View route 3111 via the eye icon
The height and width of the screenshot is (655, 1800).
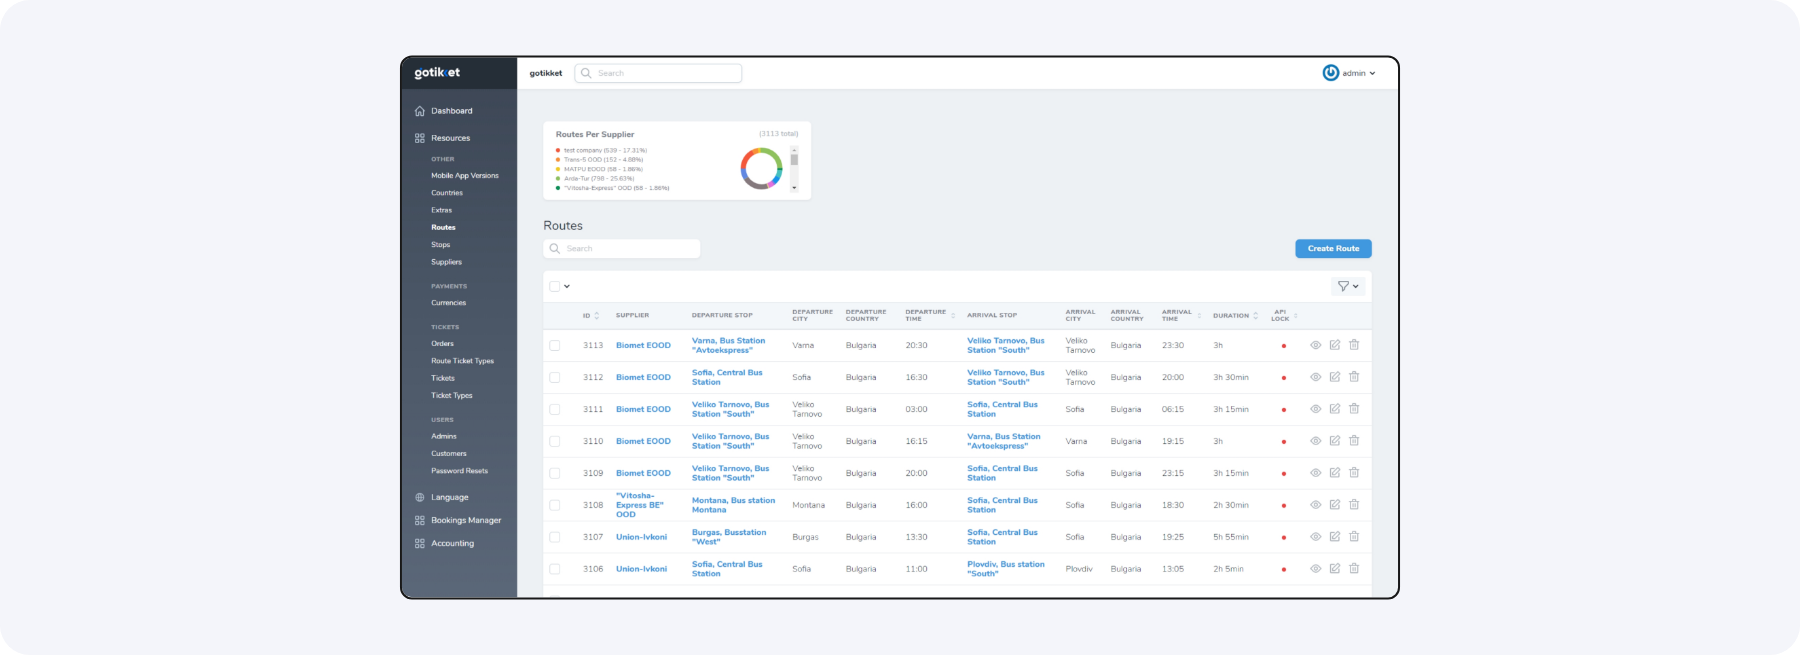click(x=1315, y=409)
